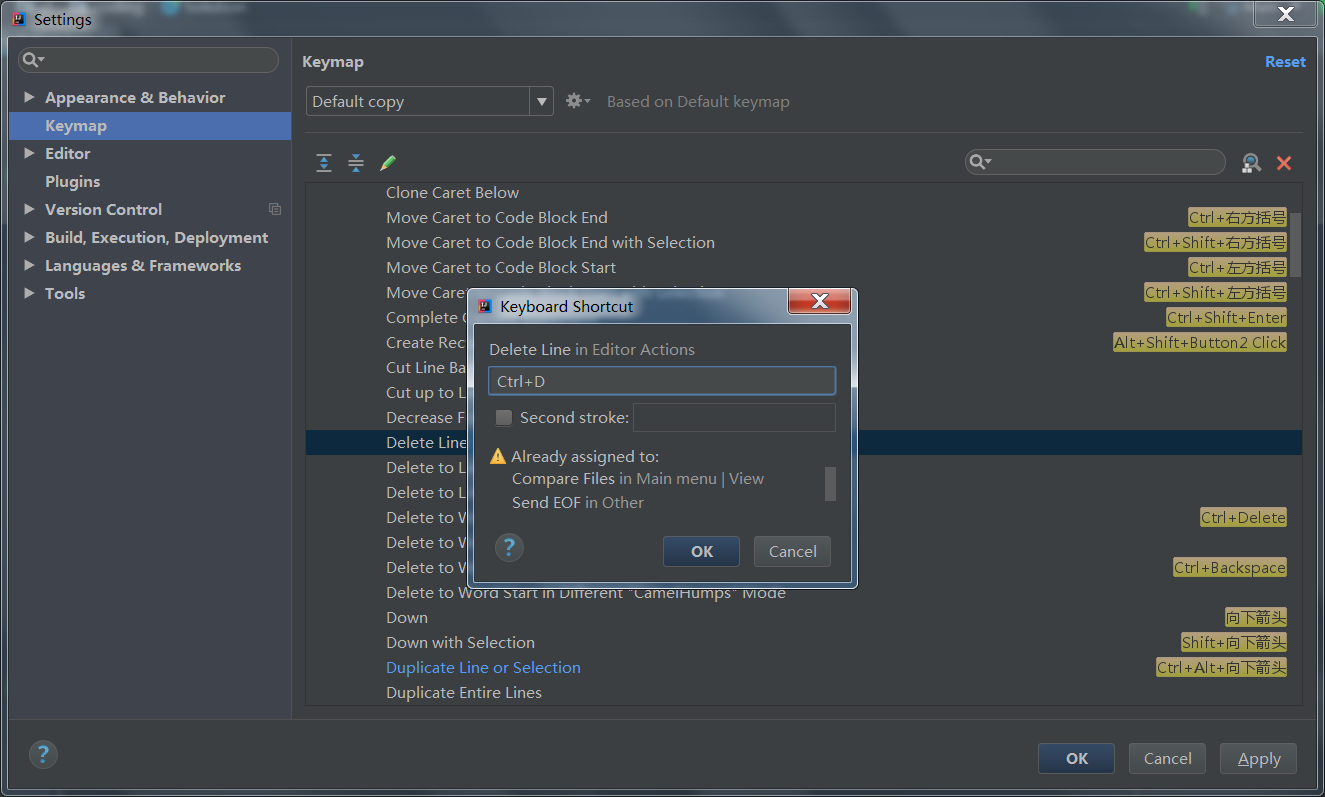The image size is (1325, 797).
Task: Click the search magnifier in the Settings sidebar
Action: click(x=33, y=60)
